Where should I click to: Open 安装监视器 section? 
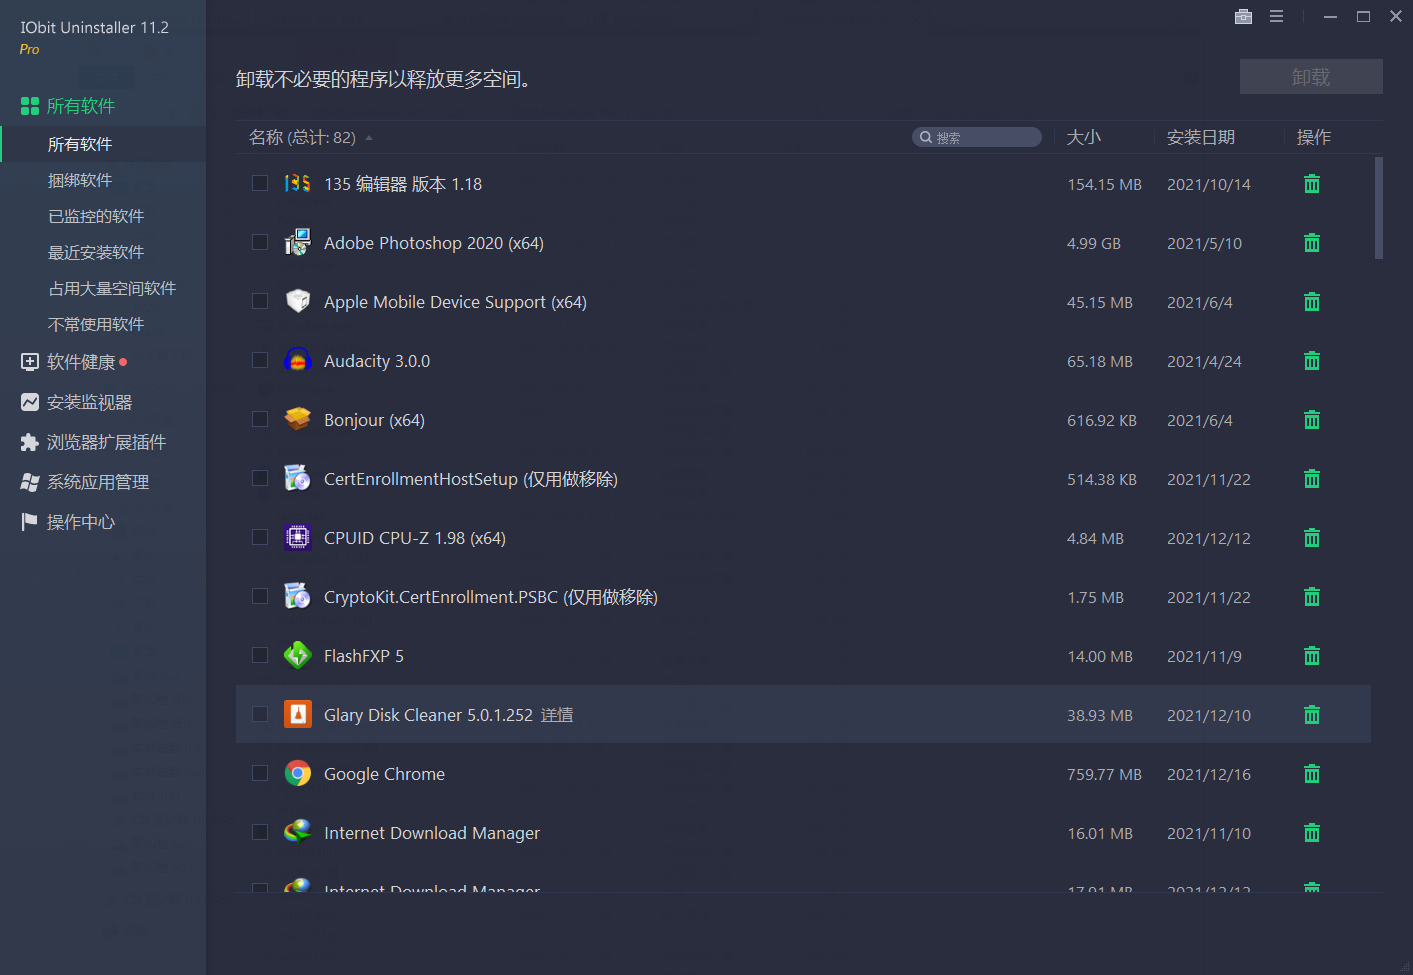pyautogui.click(x=76, y=402)
